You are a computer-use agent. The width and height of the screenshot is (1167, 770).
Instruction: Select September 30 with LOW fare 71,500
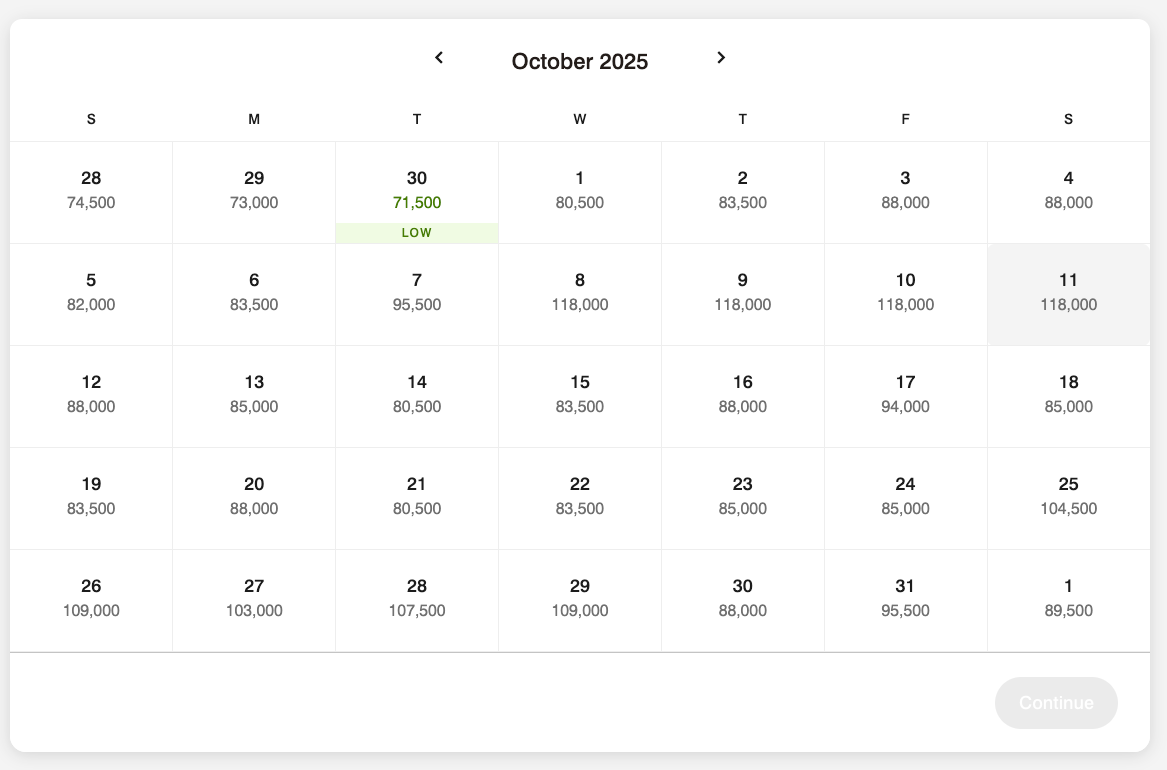[x=417, y=193]
